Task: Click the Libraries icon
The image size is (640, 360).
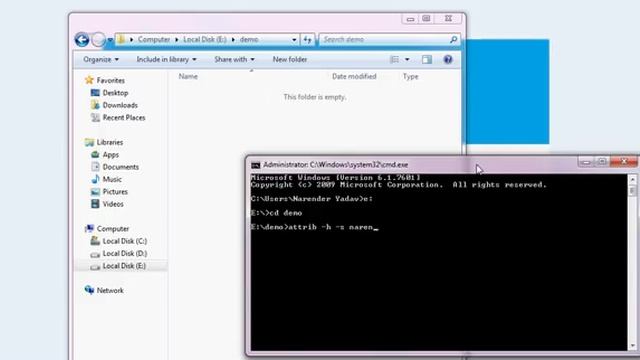Action: (89, 142)
